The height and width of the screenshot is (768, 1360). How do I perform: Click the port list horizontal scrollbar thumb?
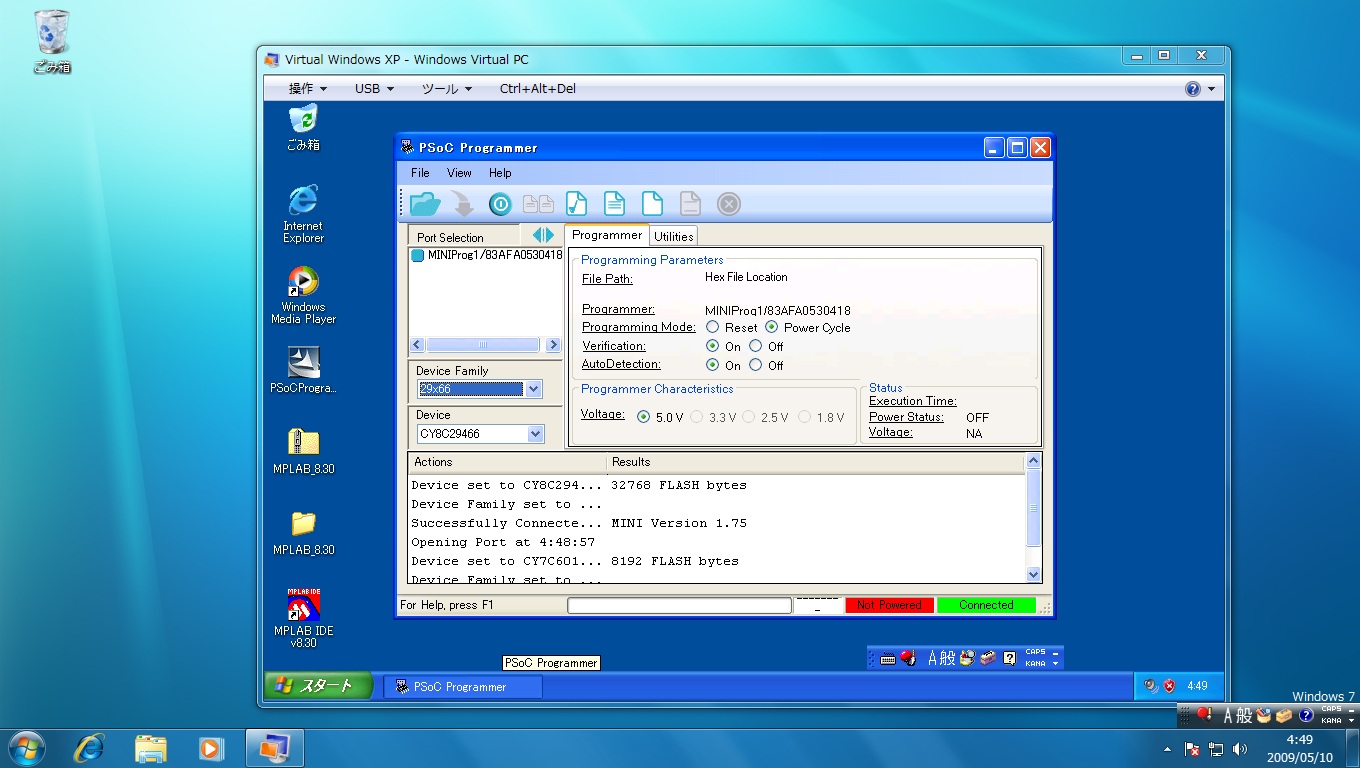(x=482, y=344)
